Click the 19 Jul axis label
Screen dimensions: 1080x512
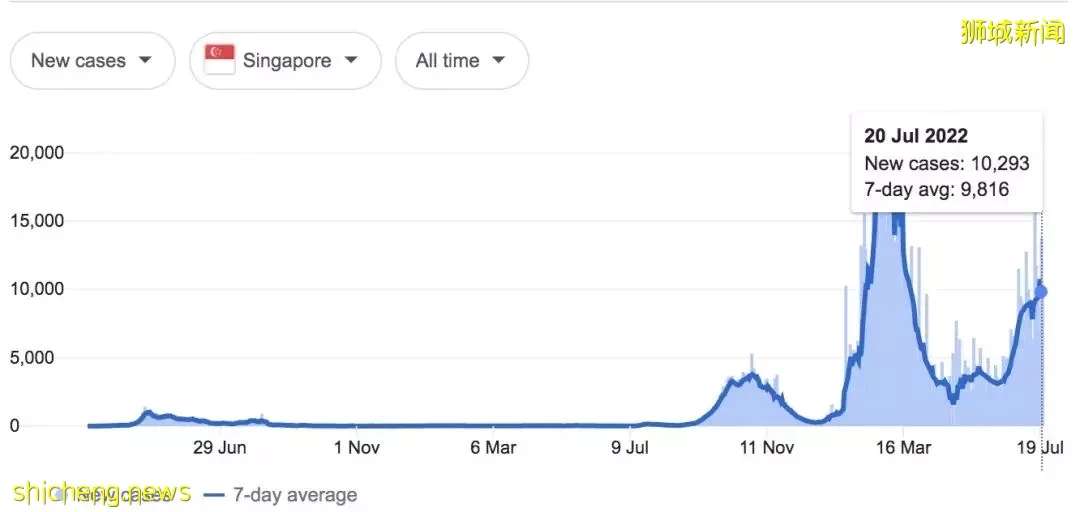point(1041,447)
